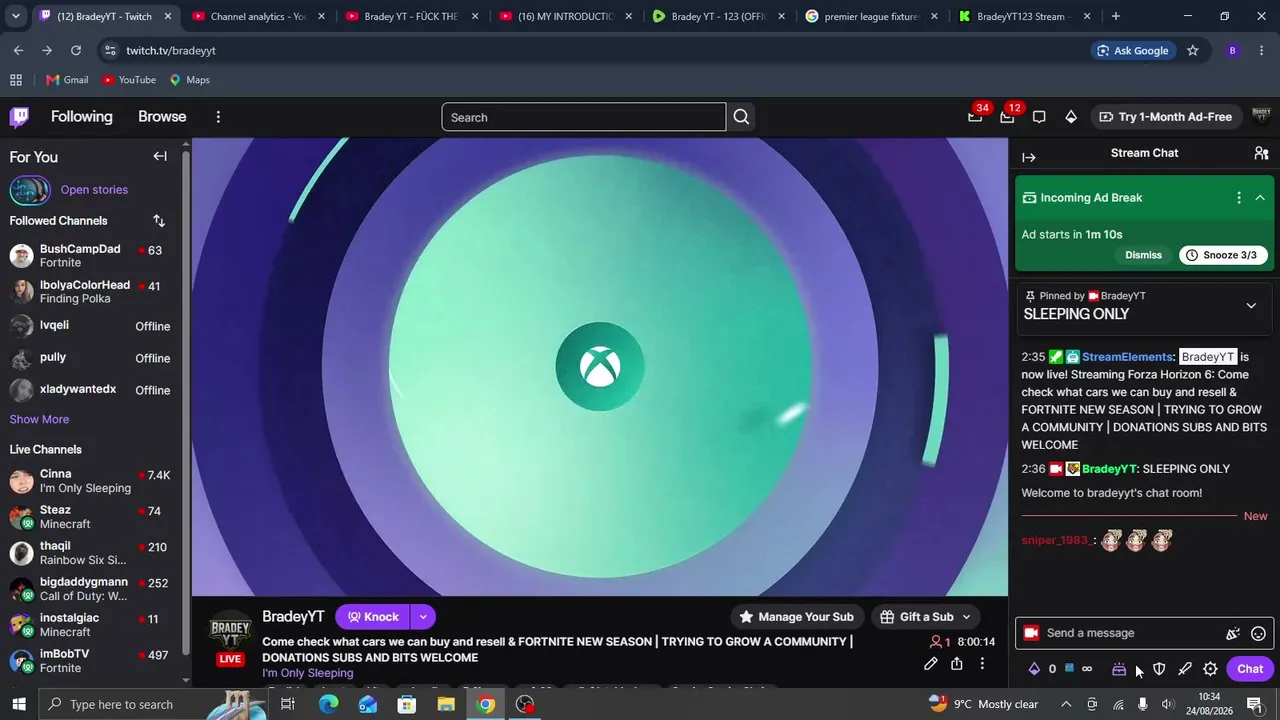Open Shield Mode icon below chat input
Viewport: 1280px width, 720px height.
point(1159,669)
